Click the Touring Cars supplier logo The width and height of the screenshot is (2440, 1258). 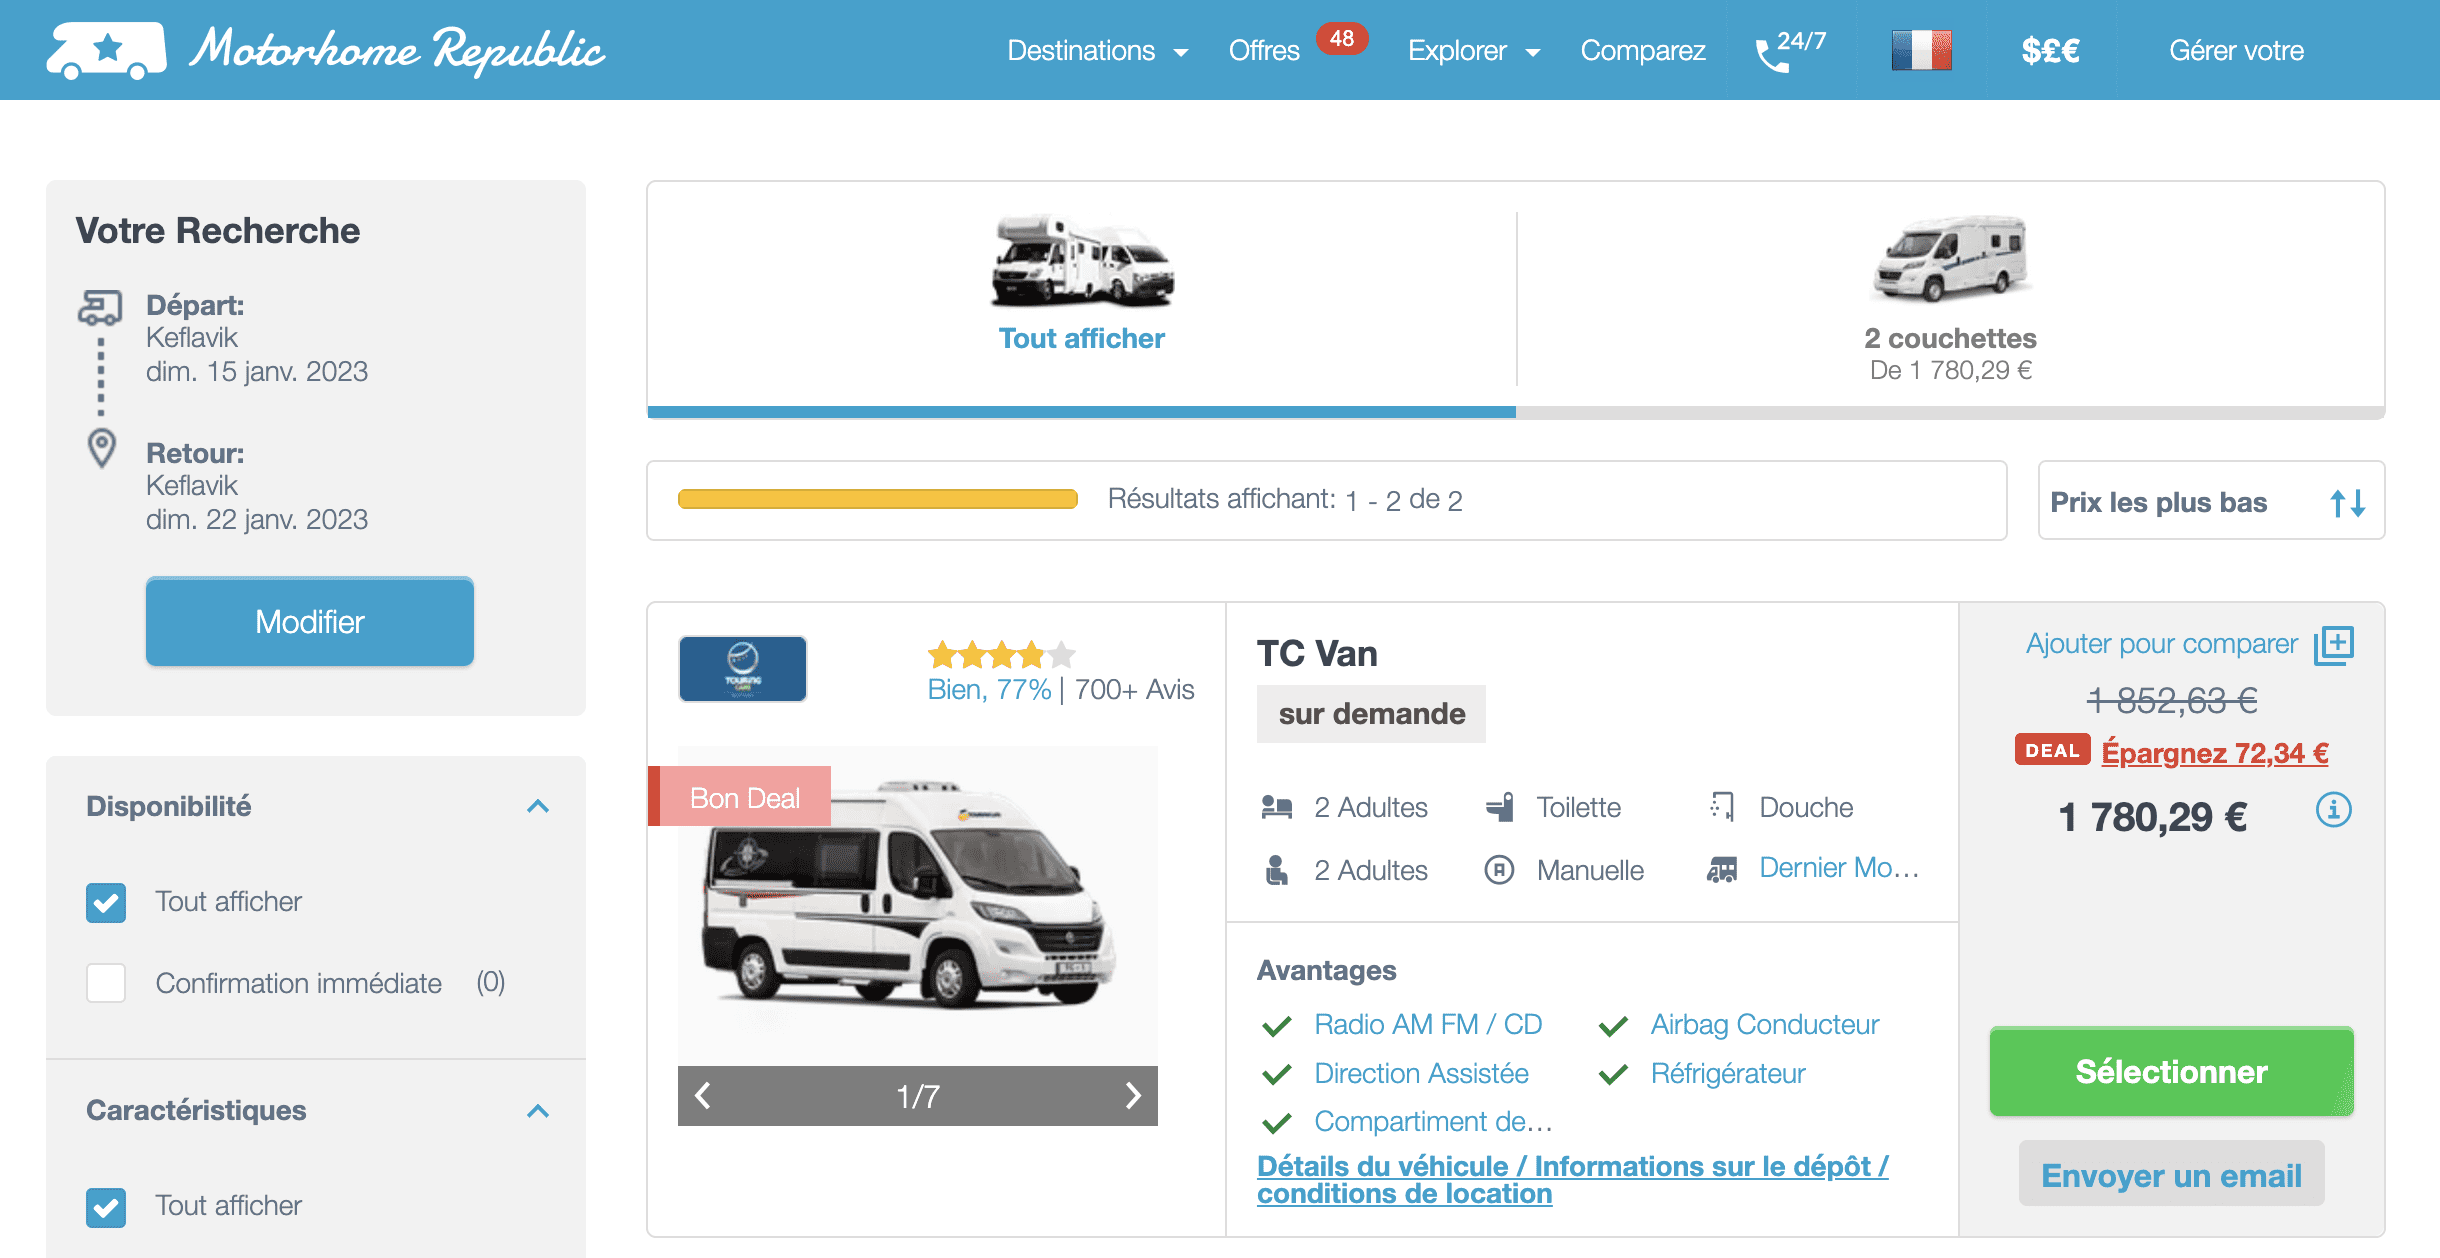[742, 669]
